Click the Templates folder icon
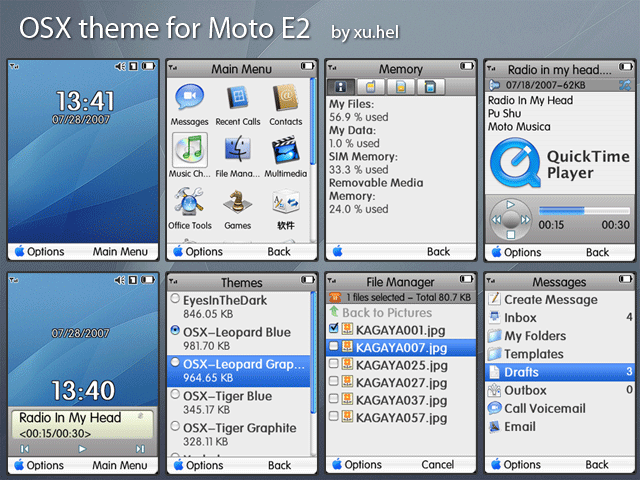Screen dimensions: 640x480 (494, 353)
